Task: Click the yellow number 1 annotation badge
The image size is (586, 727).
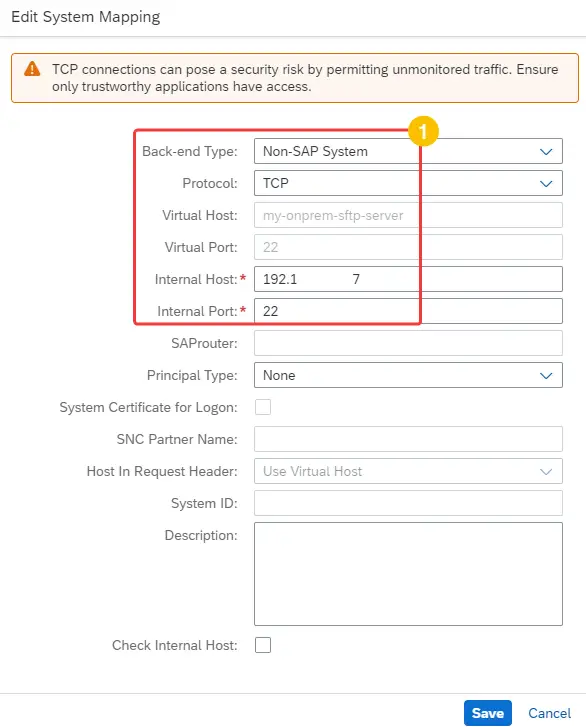Action: pyautogui.click(x=423, y=131)
